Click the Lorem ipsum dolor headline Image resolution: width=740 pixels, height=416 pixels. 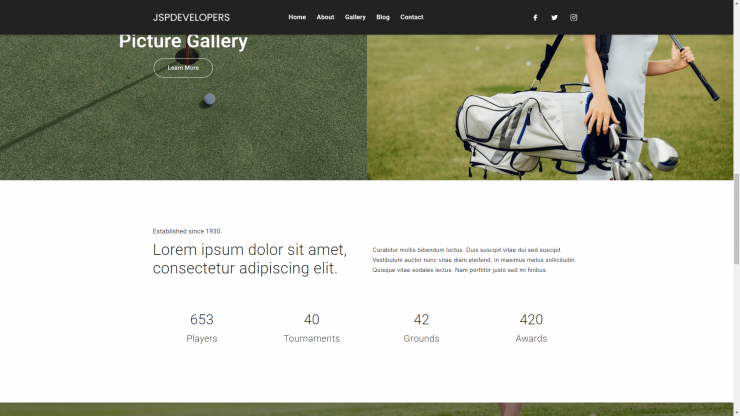pyautogui.click(x=250, y=259)
